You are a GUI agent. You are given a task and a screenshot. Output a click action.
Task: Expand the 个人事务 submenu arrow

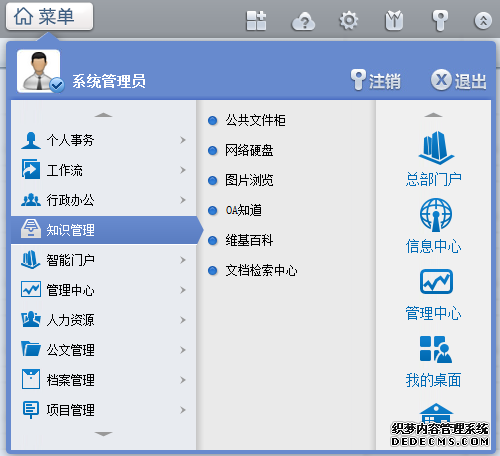(x=183, y=140)
